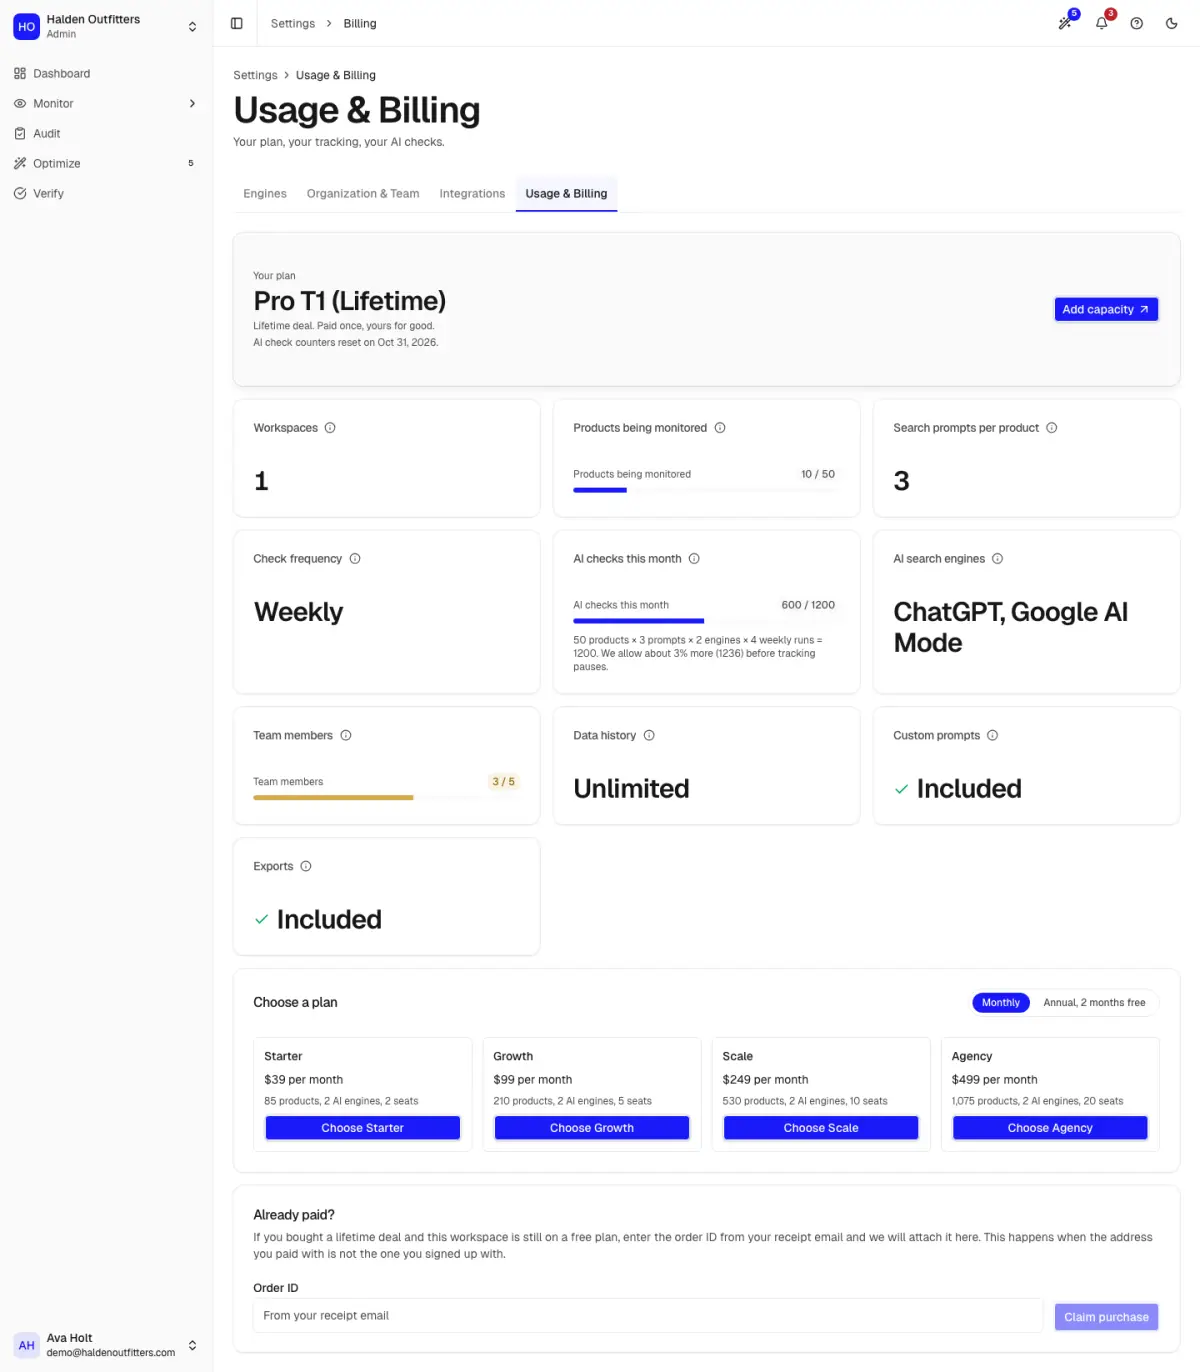Switch to Engines tab
The height and width of the screenshot is (1372, 1200).
265,194
